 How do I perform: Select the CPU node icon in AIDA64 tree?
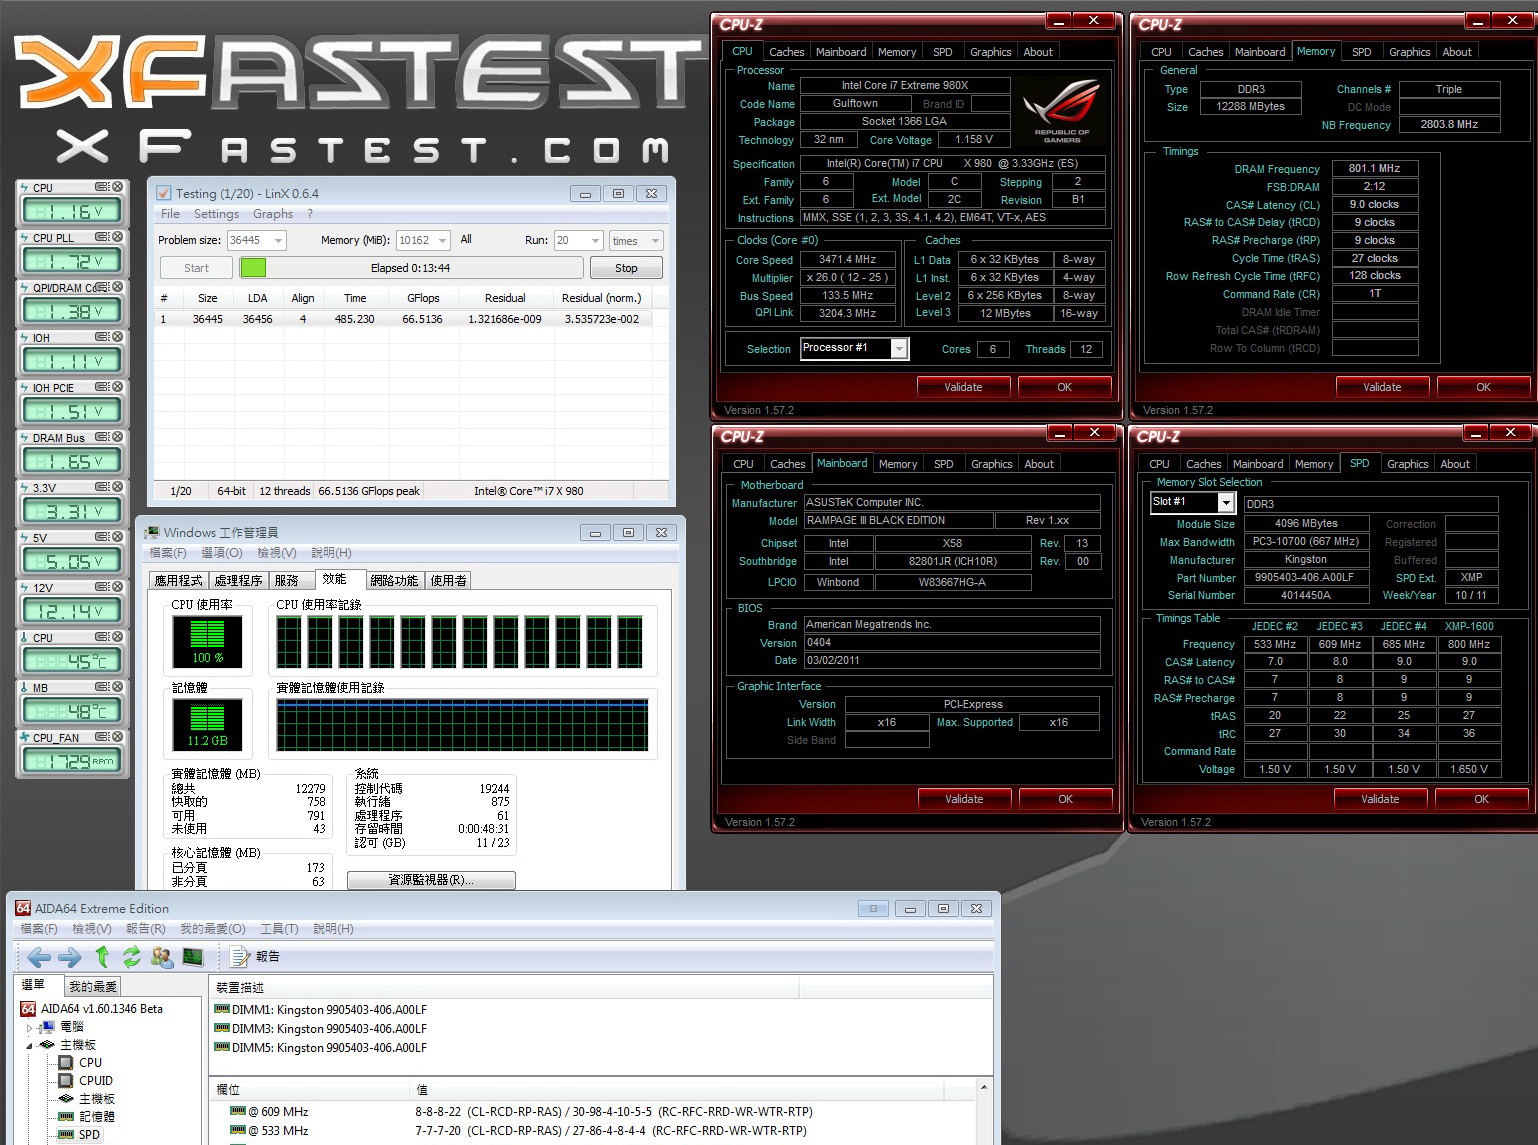tap(66, 1062)
